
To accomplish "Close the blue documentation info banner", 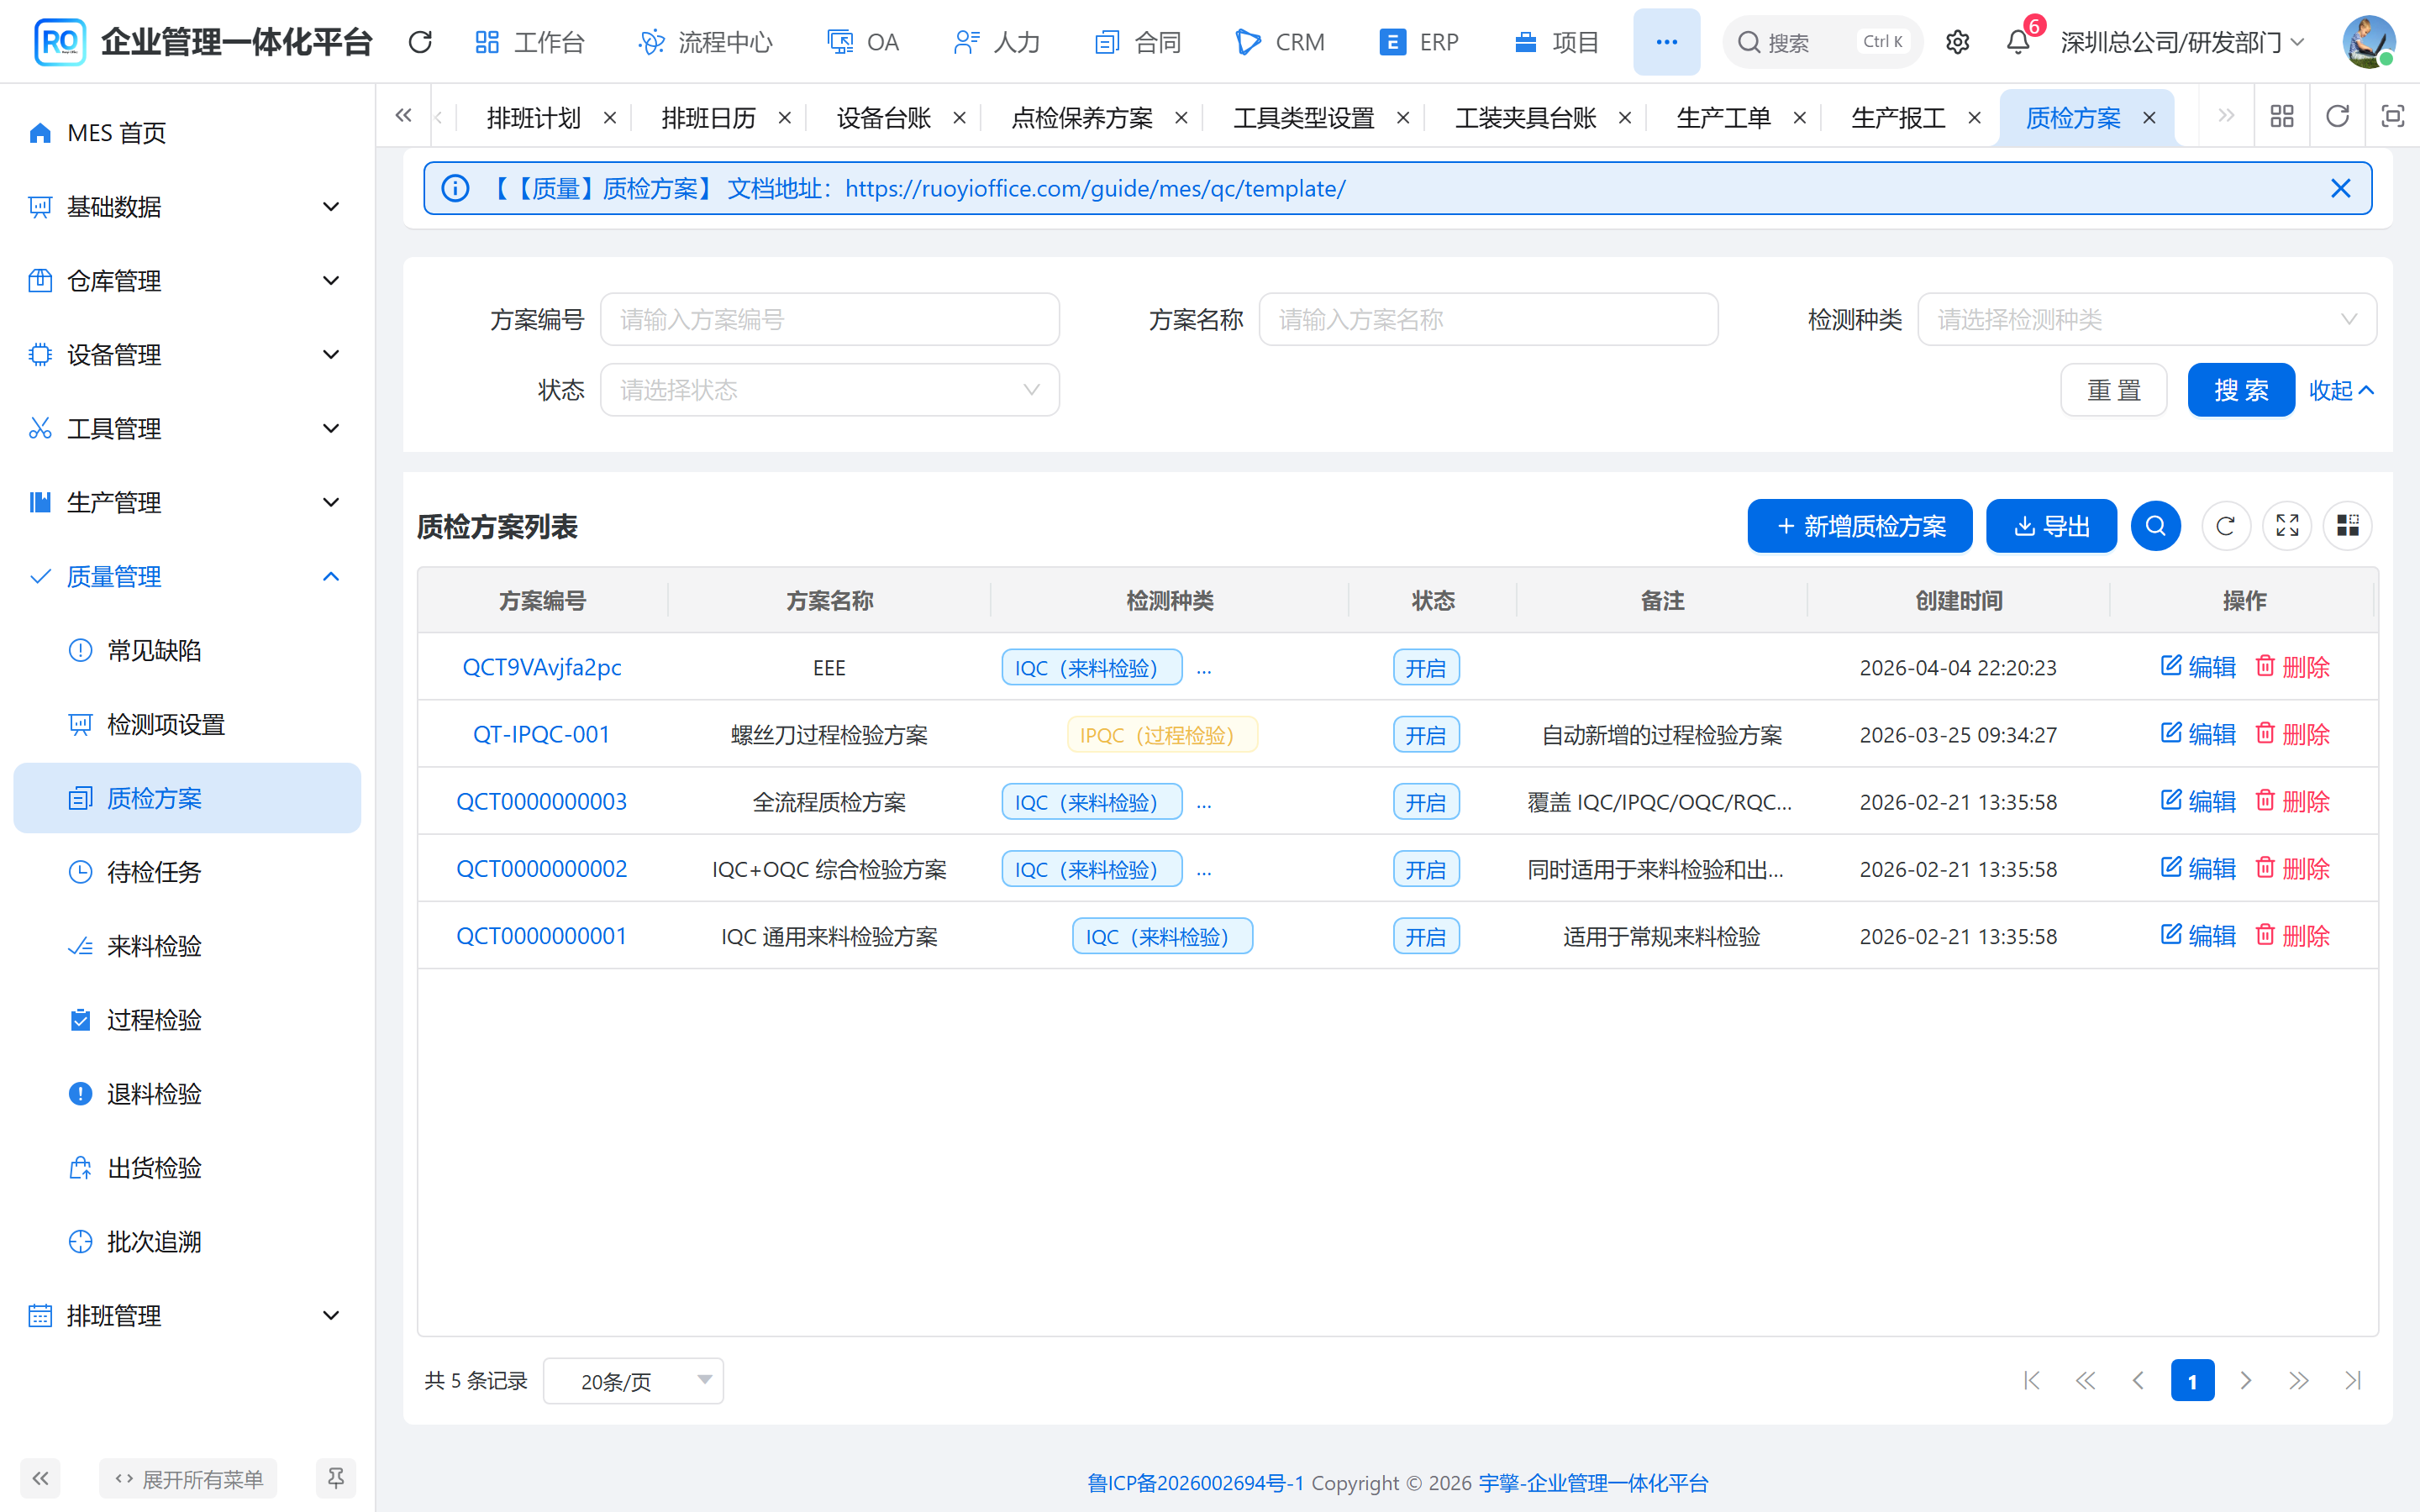I will click(x=2340, y=188).
